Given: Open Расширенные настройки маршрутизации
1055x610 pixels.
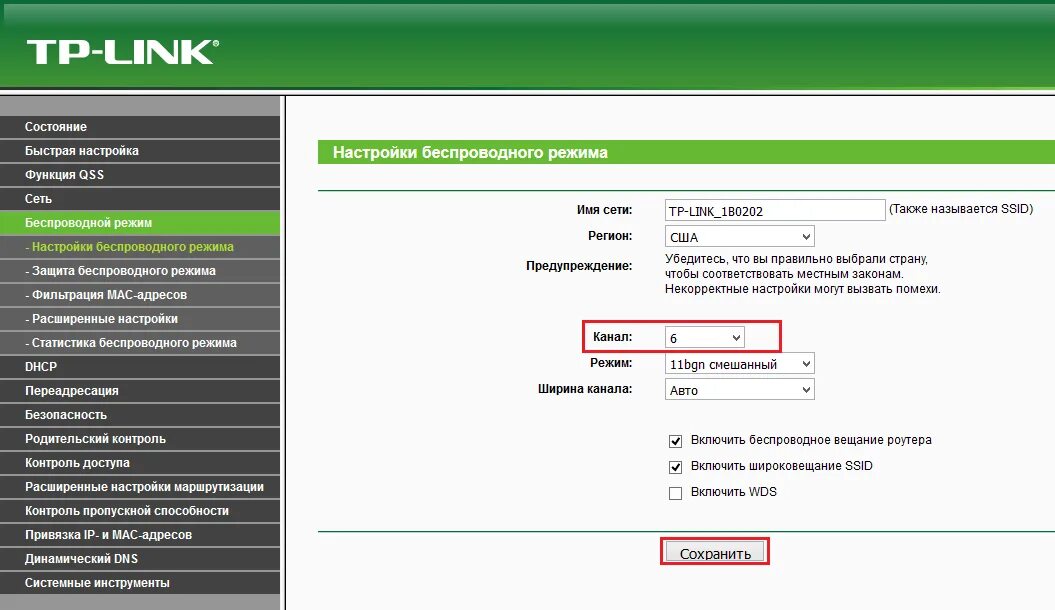Looking at the screenshot, I should coord(140,487).
